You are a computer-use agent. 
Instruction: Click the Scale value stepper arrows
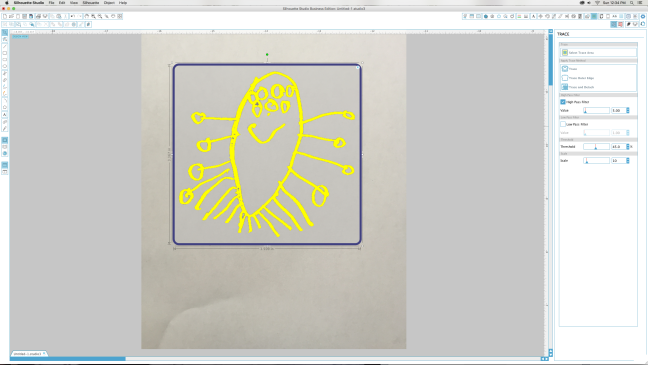(x=628, y=160)
